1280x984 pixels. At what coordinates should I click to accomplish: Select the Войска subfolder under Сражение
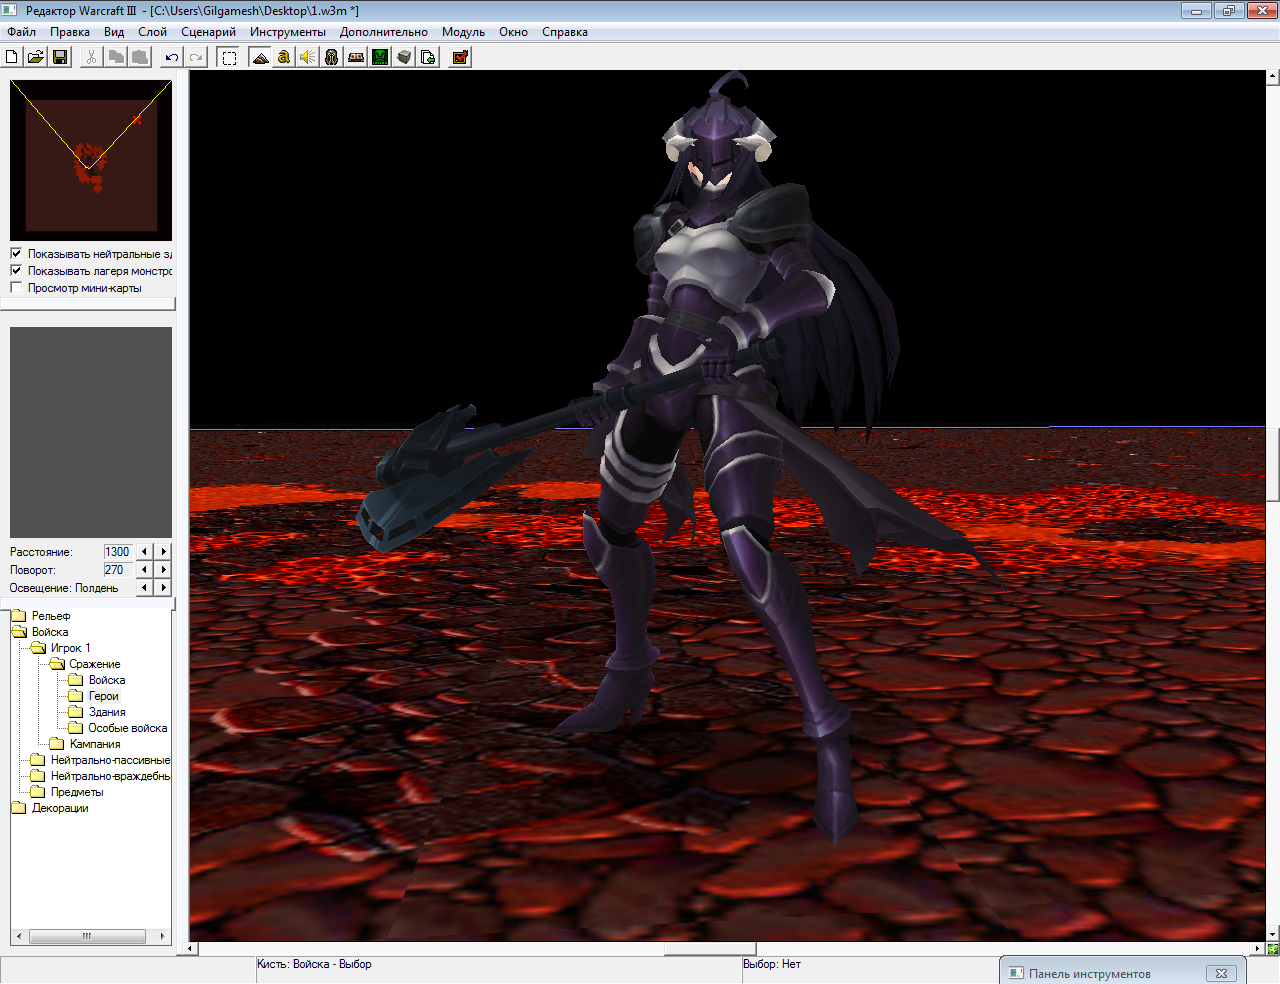point(107,680)
